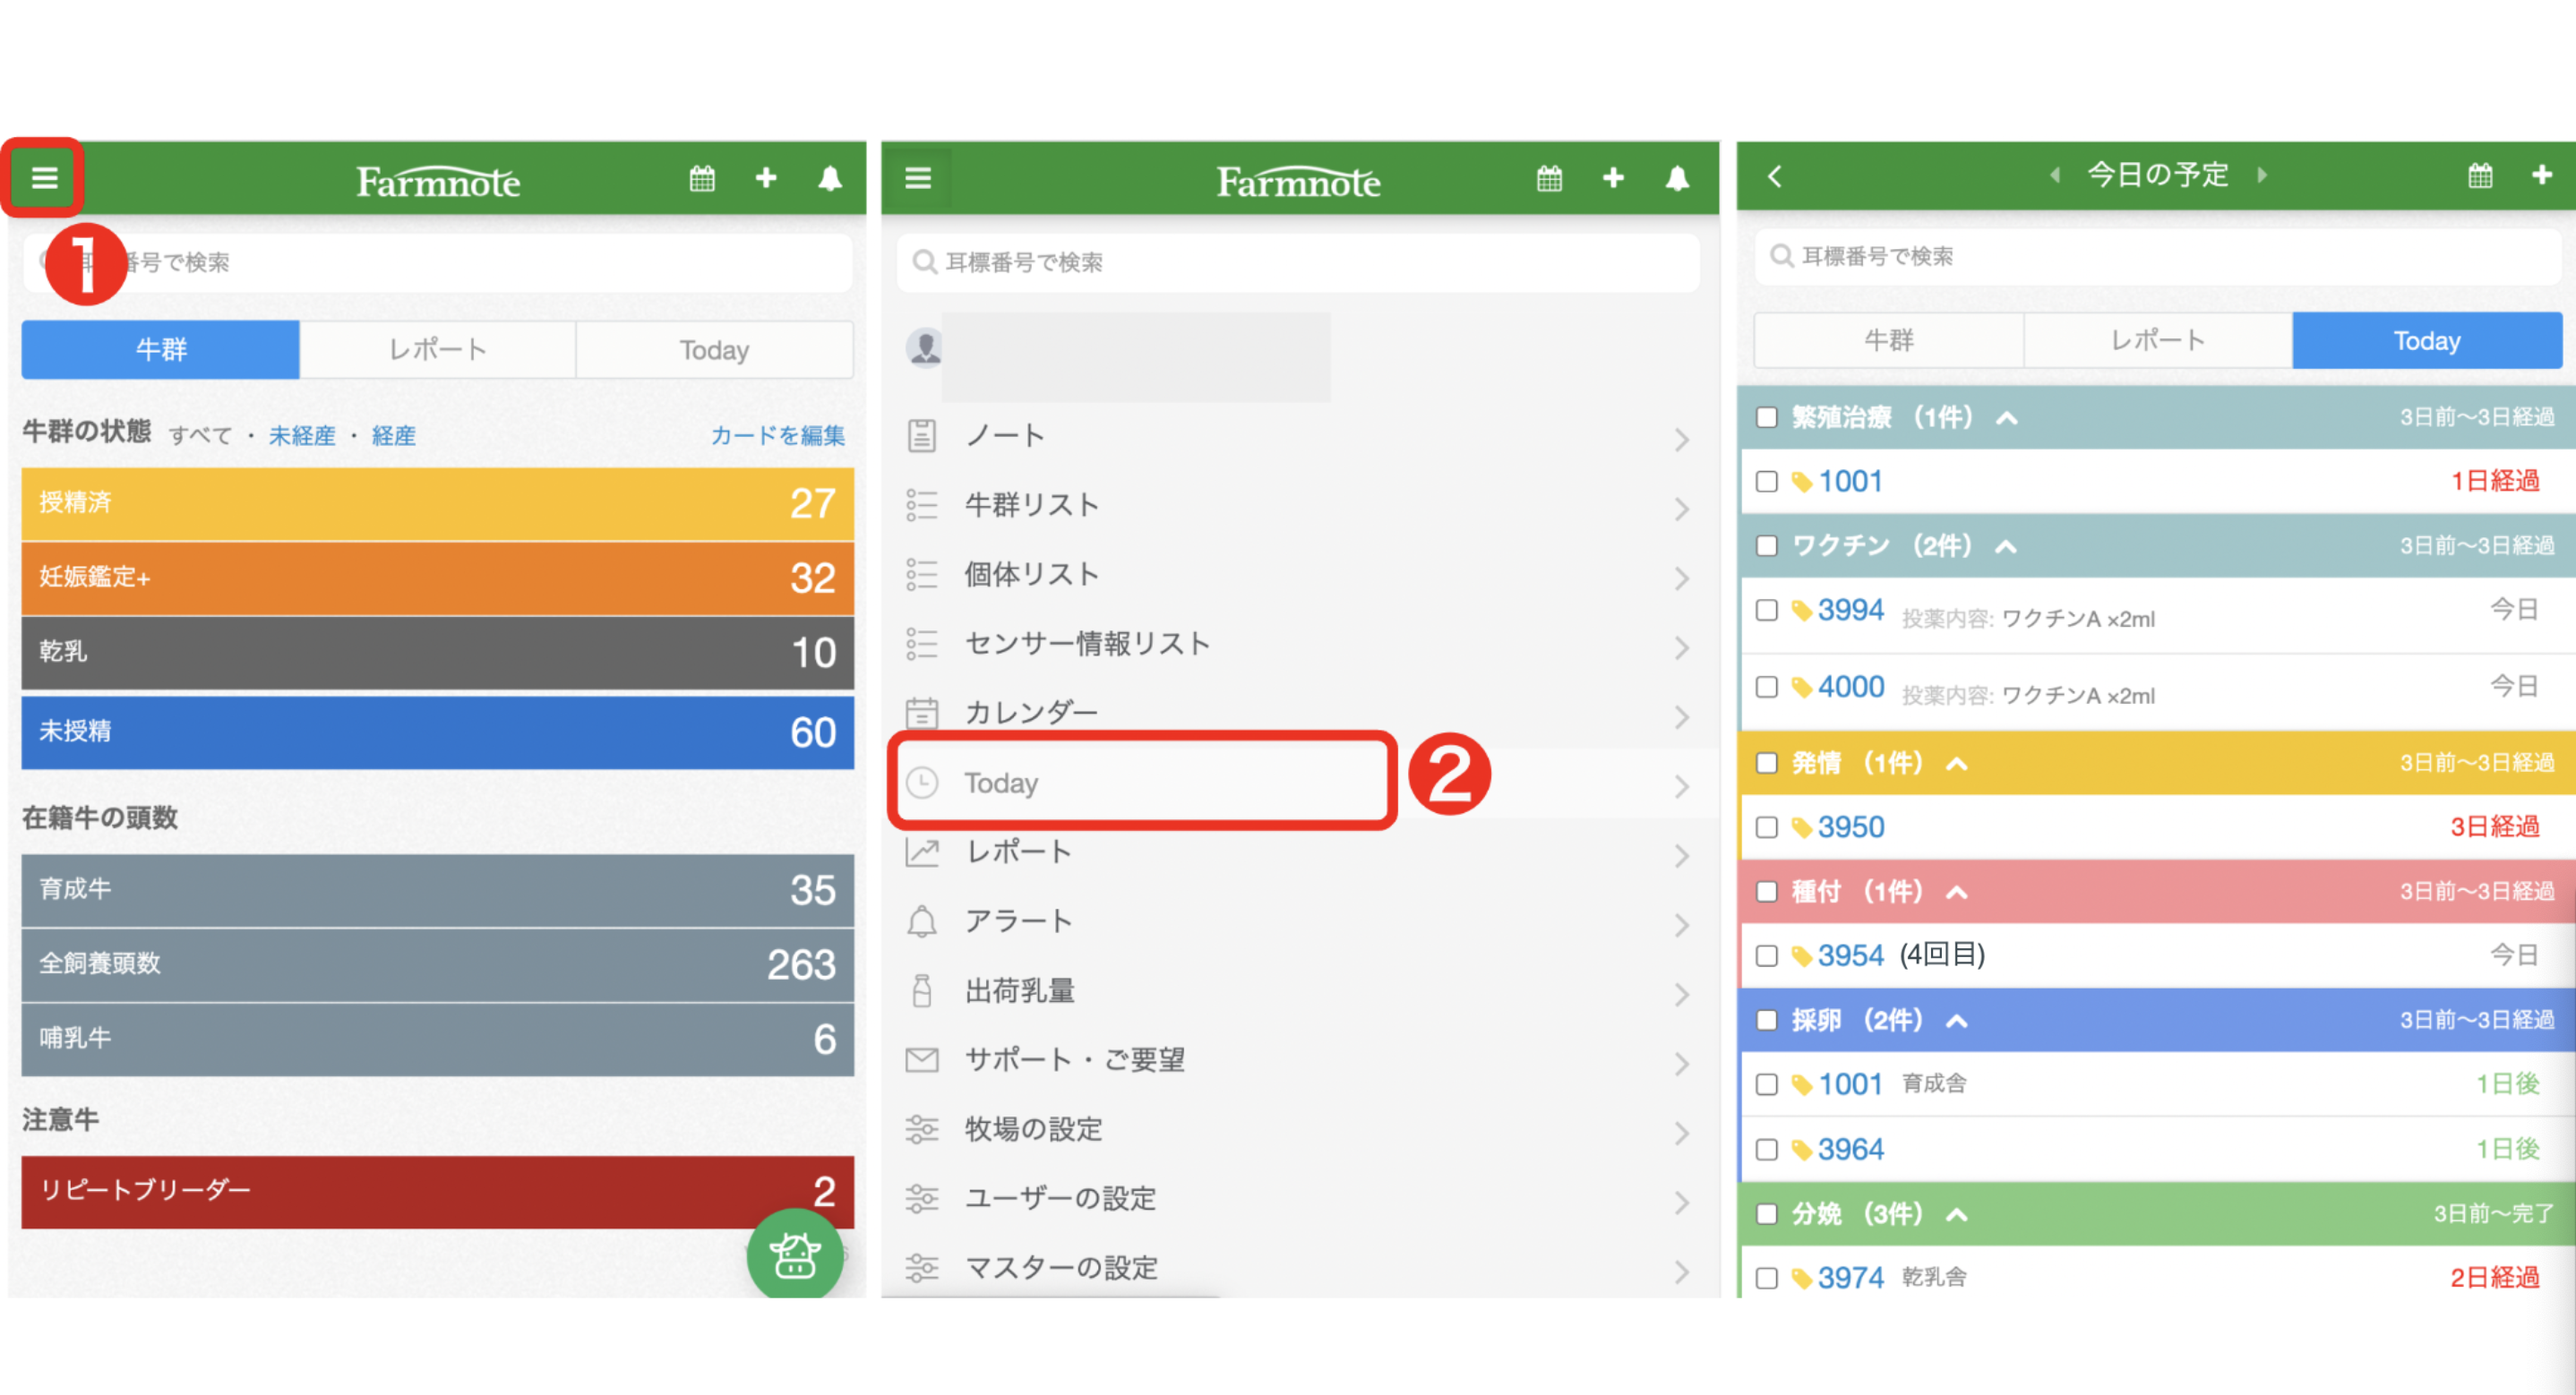The width and height of the screenshot is (2576, 1395).
Task: Open cow 3974 link under 分娩
Action: click(1851, 1277)
